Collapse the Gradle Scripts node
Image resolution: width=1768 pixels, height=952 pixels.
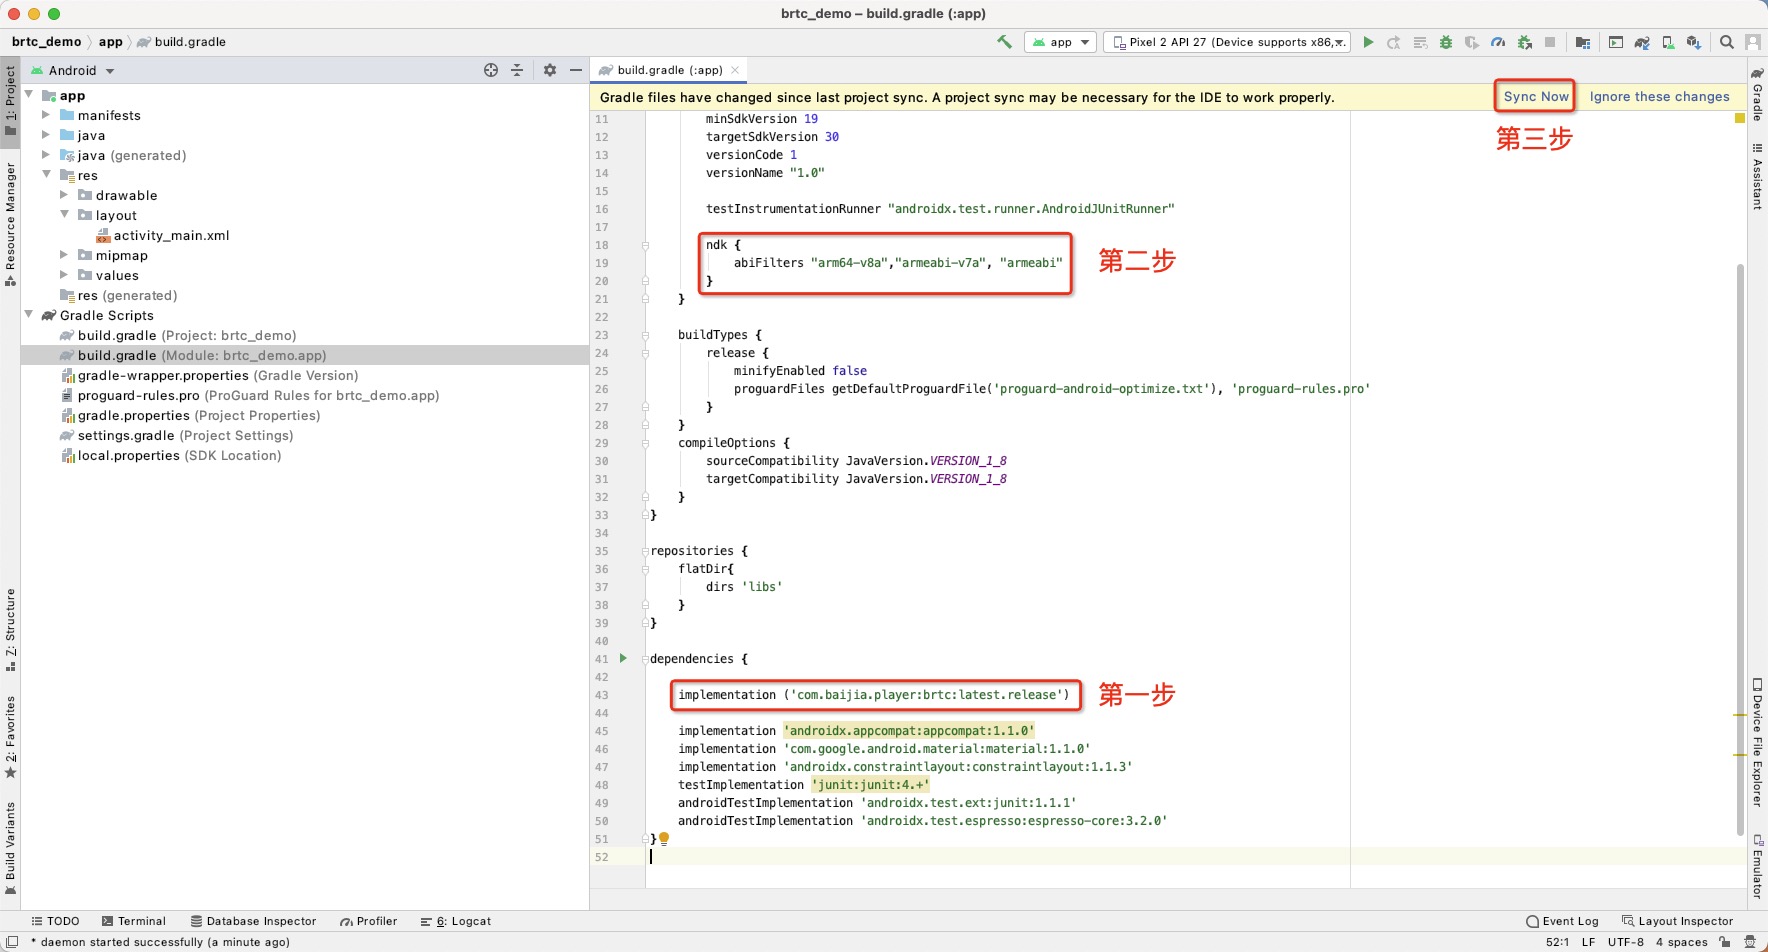29,315
